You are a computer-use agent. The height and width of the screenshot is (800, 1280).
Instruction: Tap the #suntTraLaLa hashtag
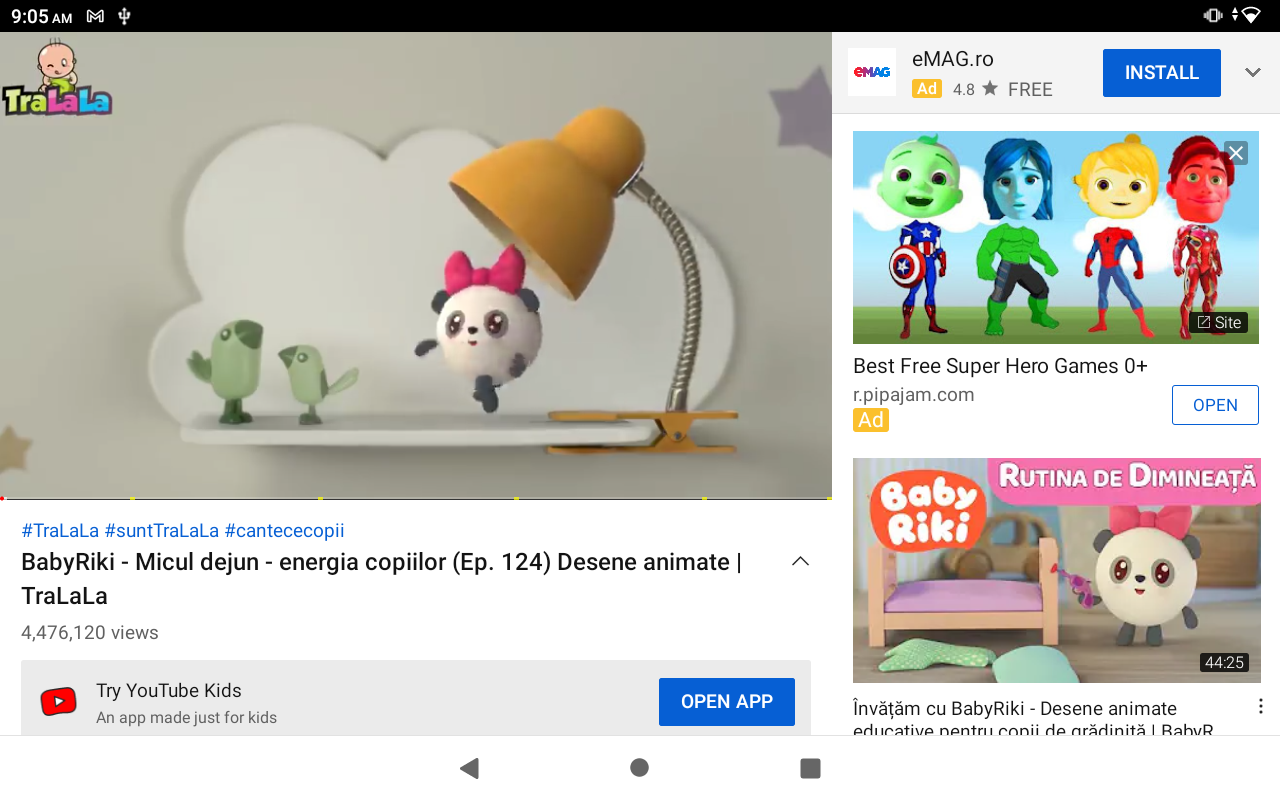(x=161, y=530)
